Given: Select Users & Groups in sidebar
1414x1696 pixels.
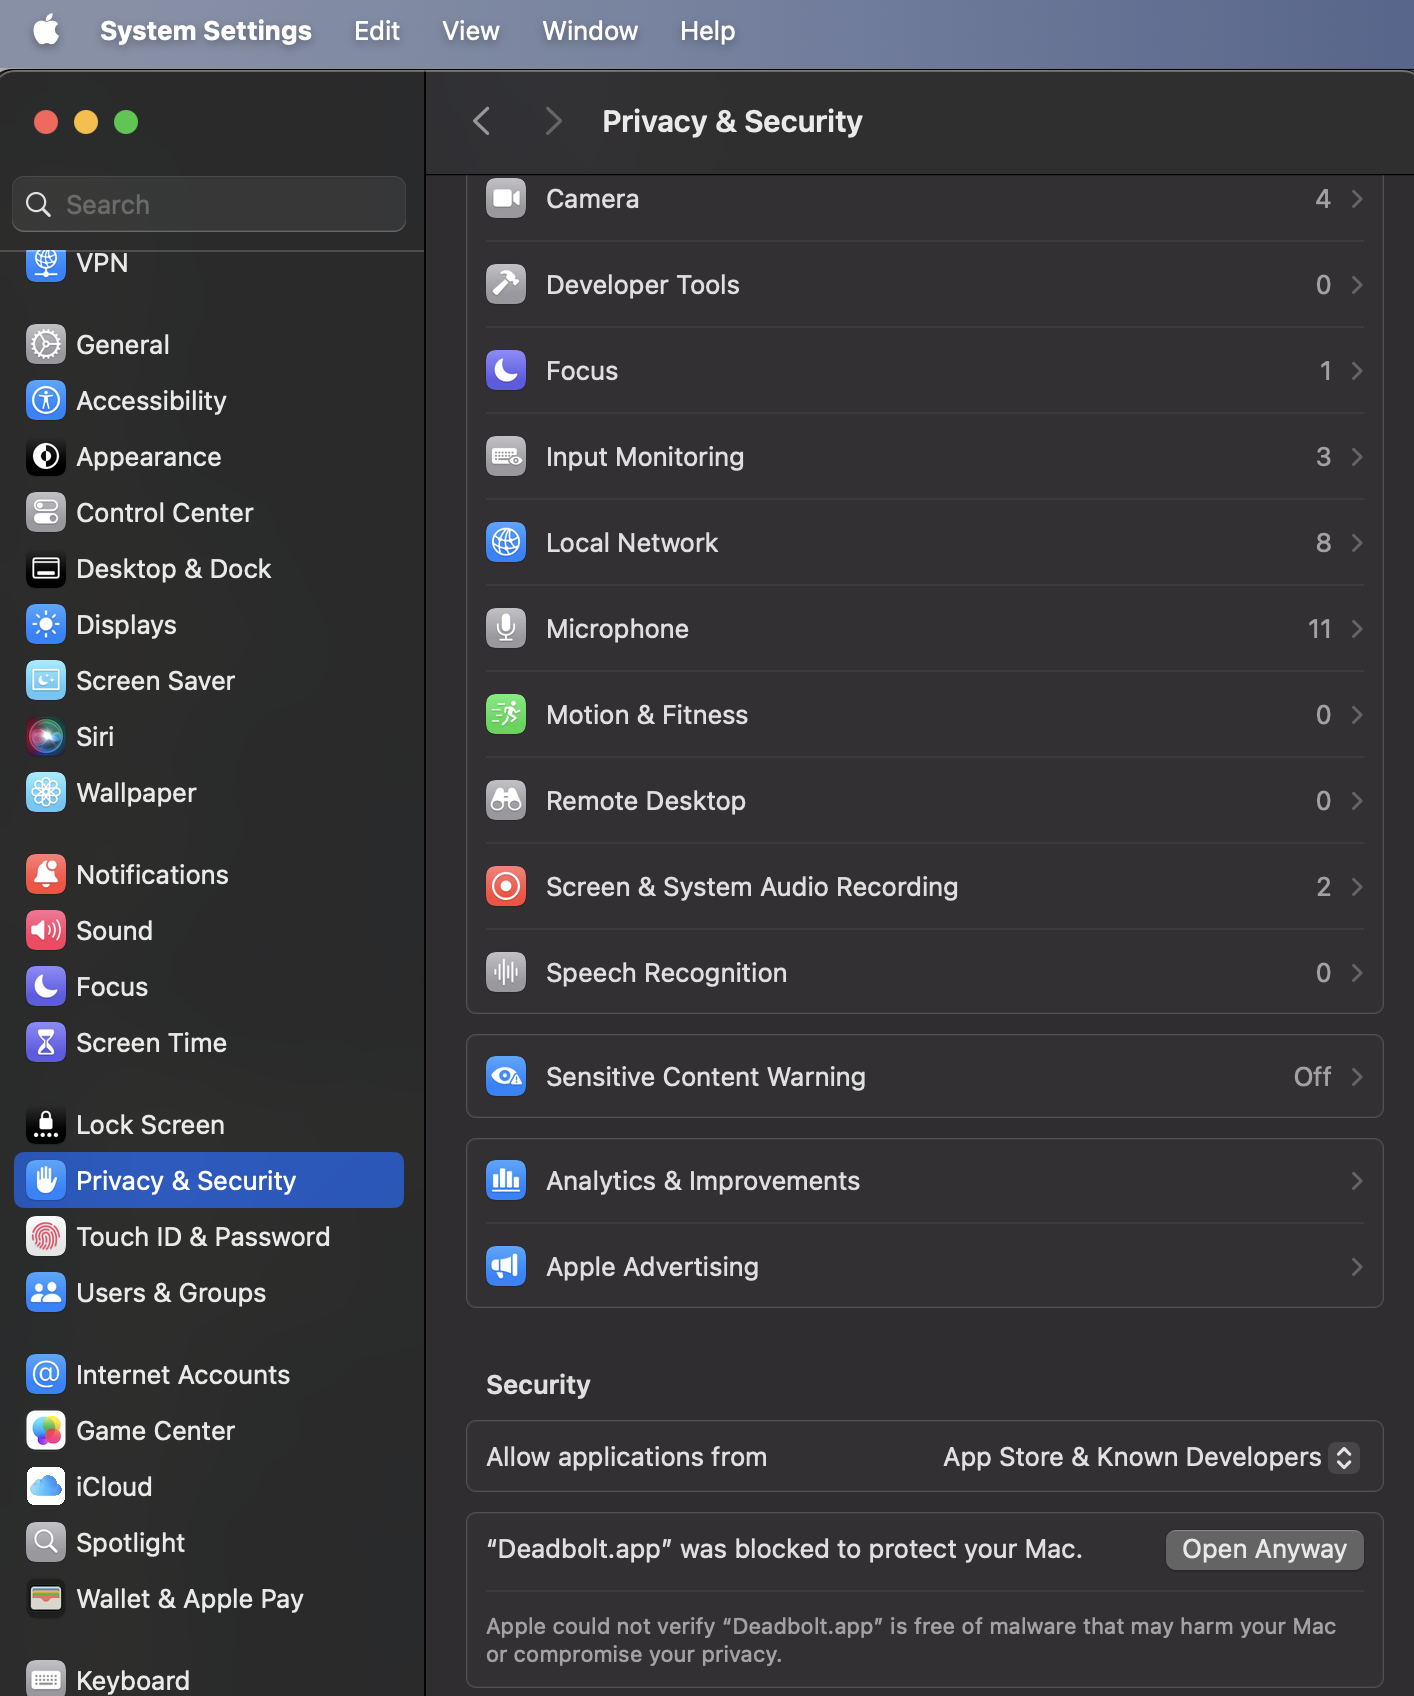Looking at the screenshot, I should tap(209, 1293).
